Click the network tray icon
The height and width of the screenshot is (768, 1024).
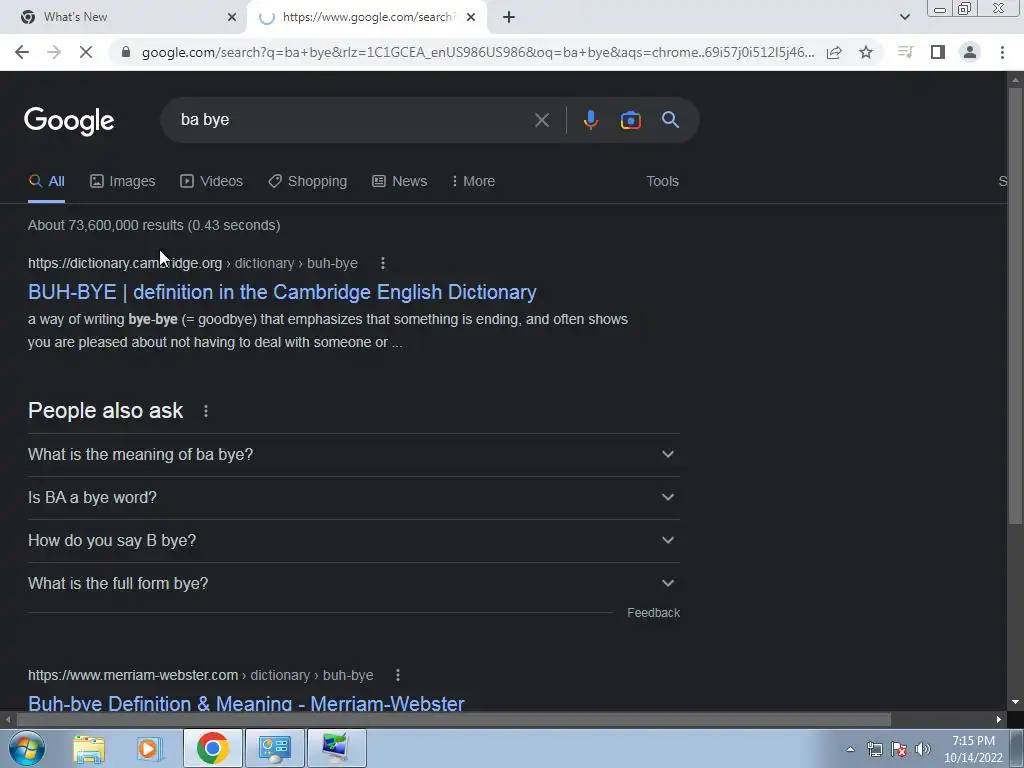(x=874, y=749)
